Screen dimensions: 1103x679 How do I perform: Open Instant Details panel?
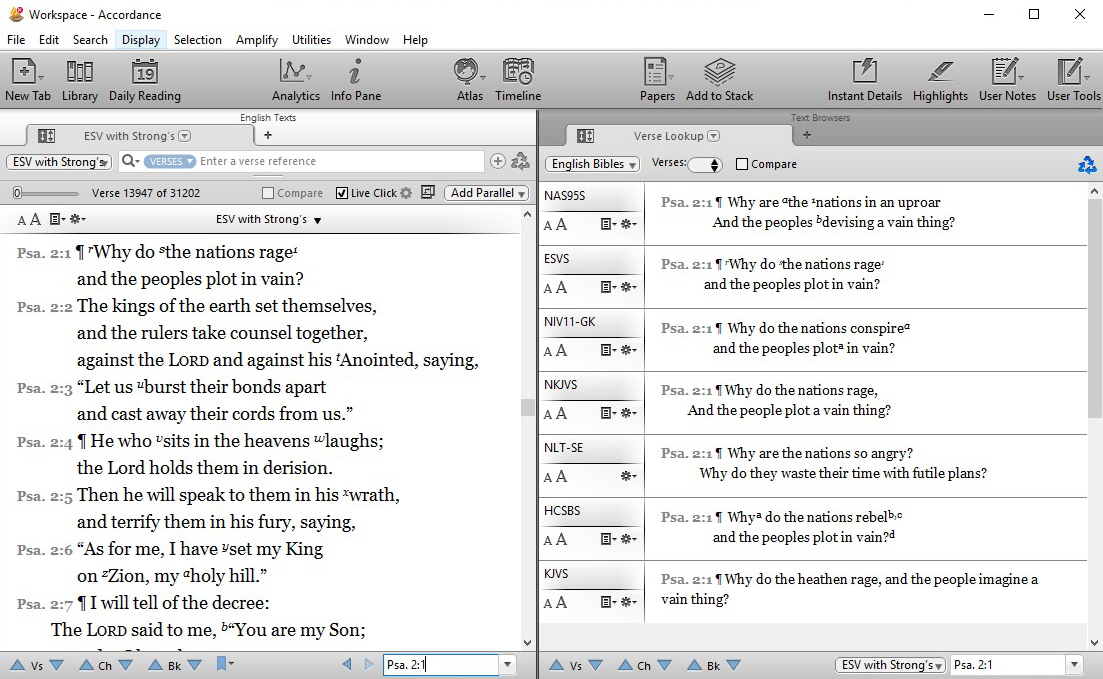[x=864, y=73]
